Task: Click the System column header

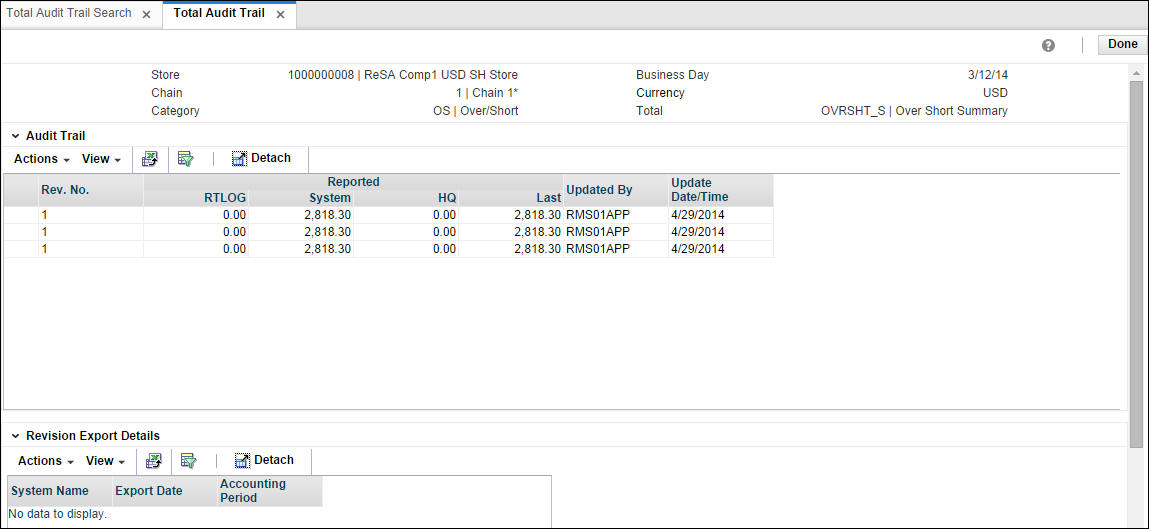Action: click(x=301, y=198)
